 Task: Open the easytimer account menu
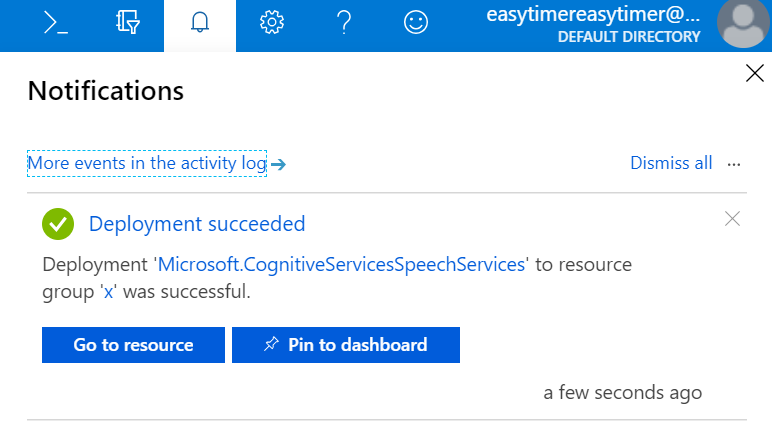click(x=592, y=25)
